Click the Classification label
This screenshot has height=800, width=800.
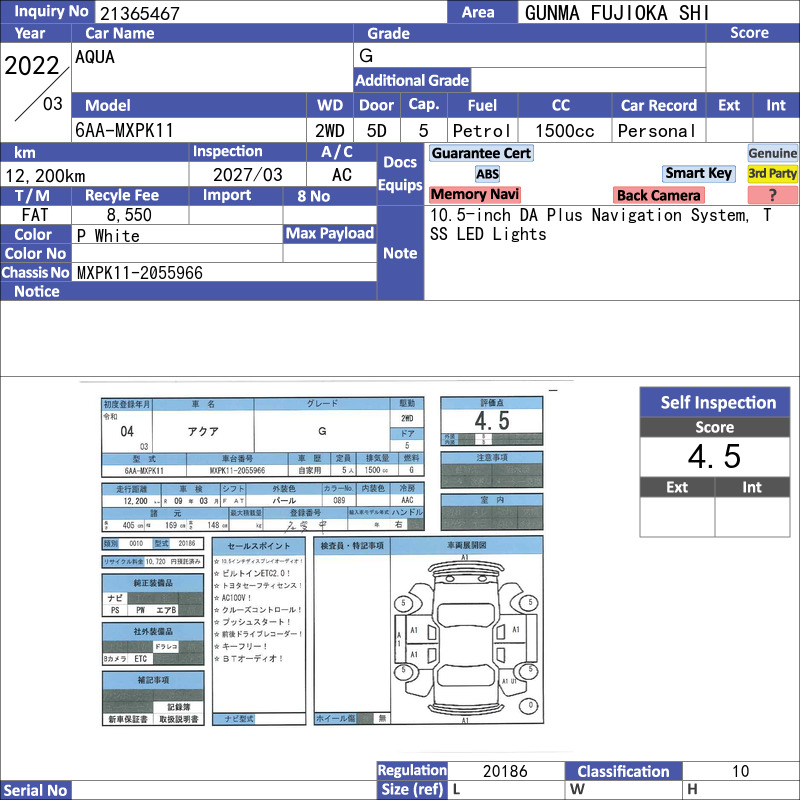pos(623,771)
